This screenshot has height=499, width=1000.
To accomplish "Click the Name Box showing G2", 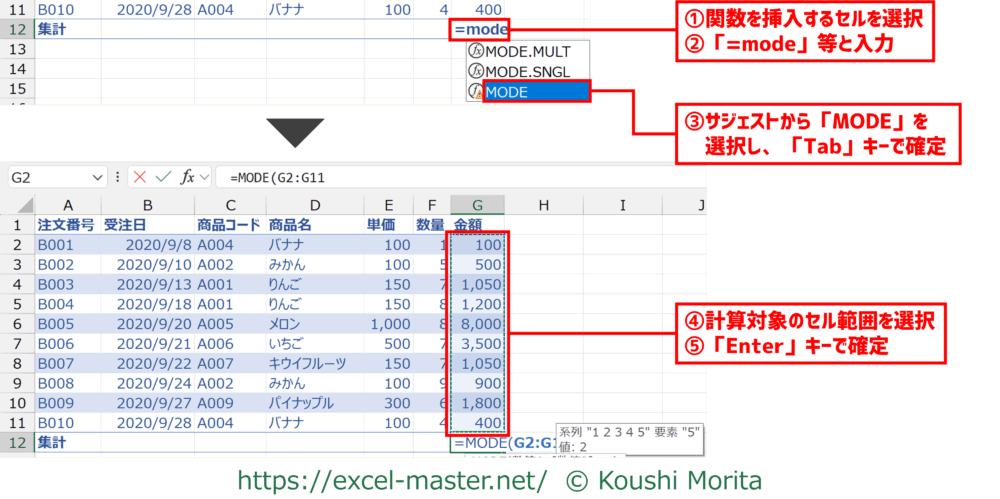I will 50,177.
